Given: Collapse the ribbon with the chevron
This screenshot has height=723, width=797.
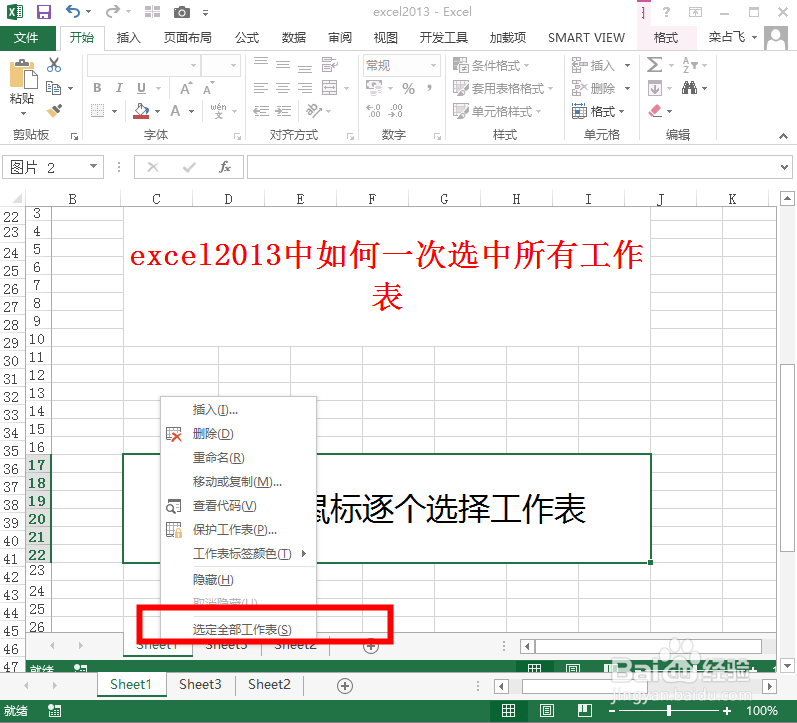Looking at the screenshot, I should (x=783, y=136).
